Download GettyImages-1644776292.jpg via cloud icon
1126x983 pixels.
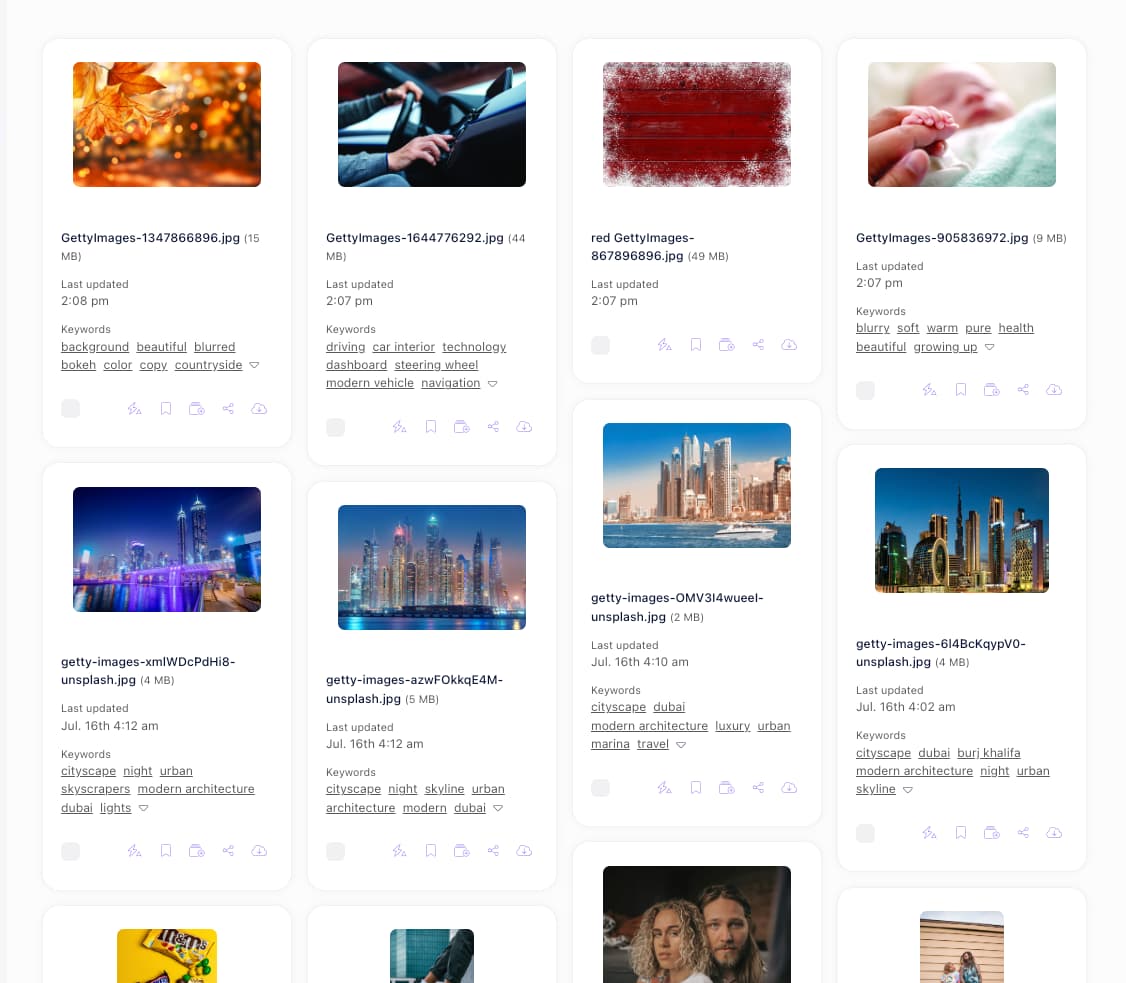coord(524,427)
